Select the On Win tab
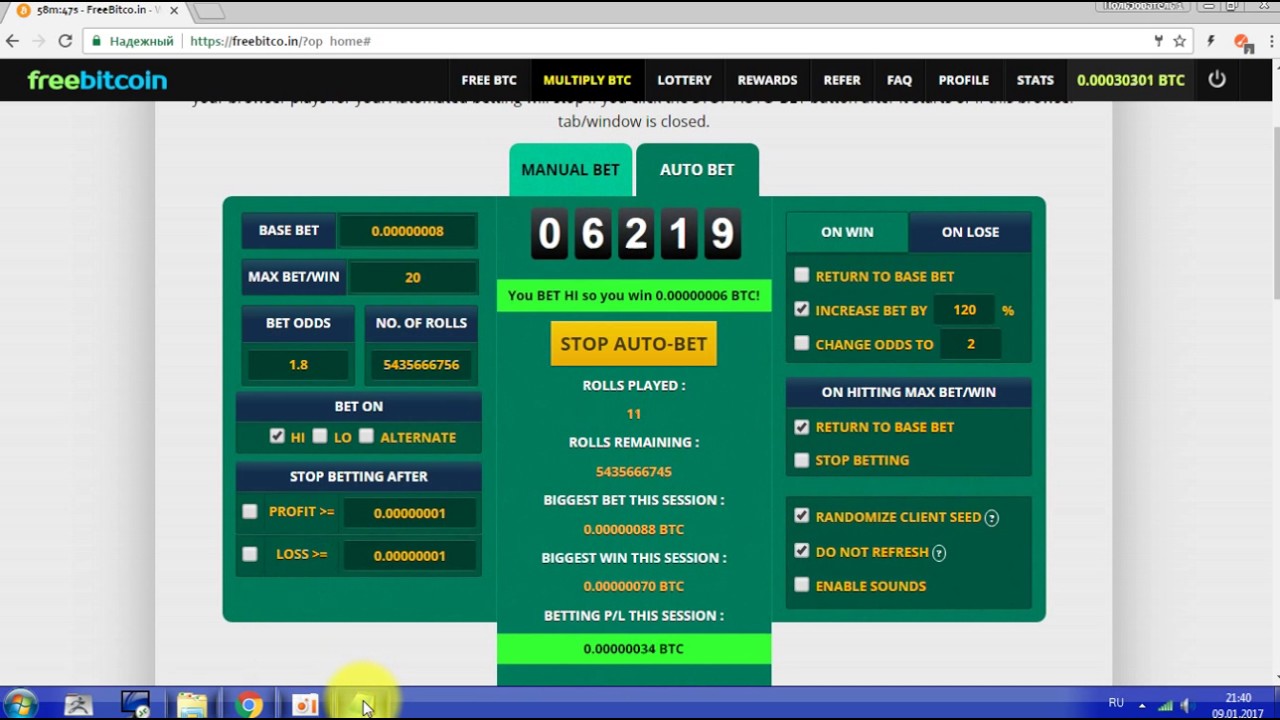The width and height of the screenshot is (1280, 720). tap(847, 232)
